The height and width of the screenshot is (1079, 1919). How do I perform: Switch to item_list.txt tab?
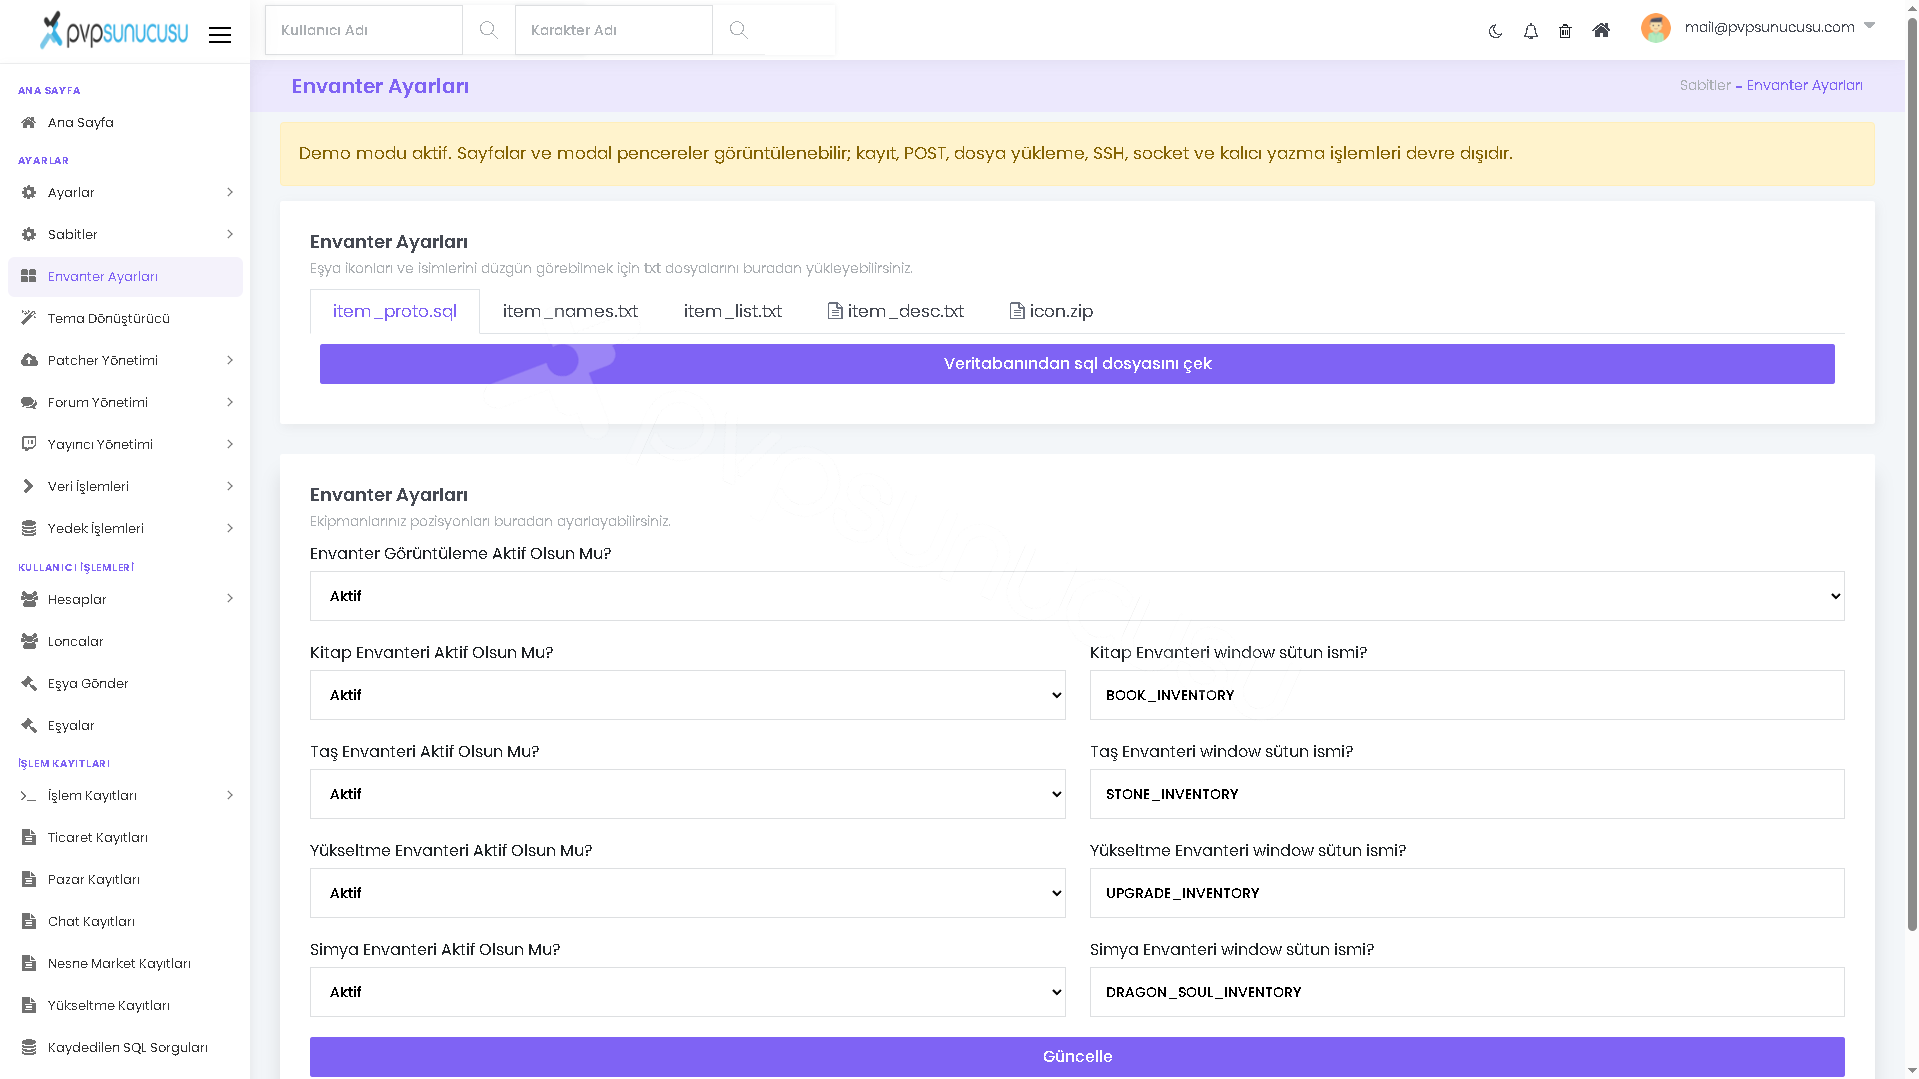pos(733,312)
